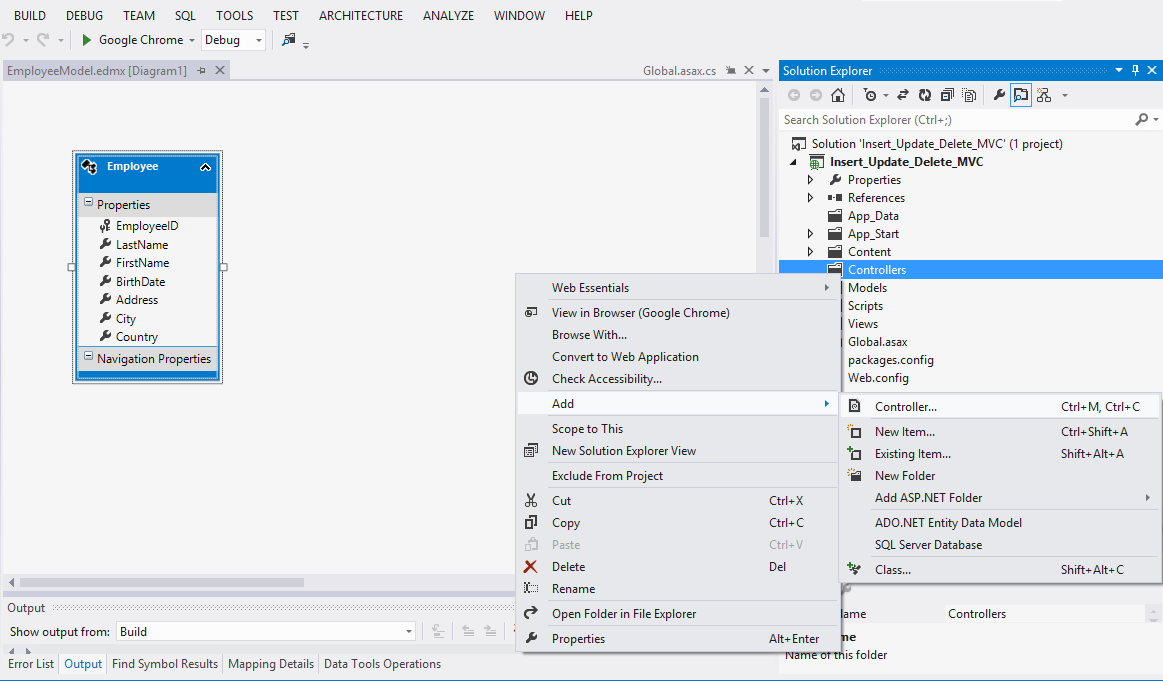Viewport: 1163px width, 681px height.
Task: Toggle Show All Files in Solution Explorer
Action: click(968, 94)
